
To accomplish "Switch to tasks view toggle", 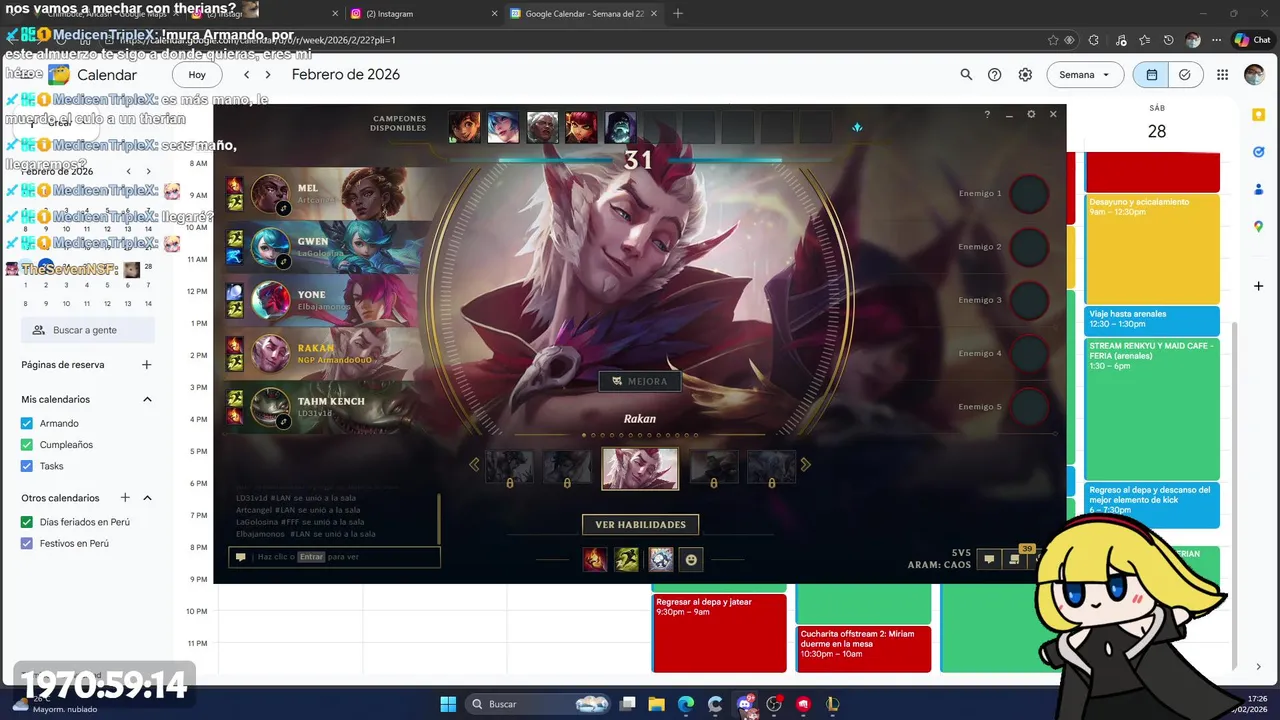I will (x=1185, y=75).
